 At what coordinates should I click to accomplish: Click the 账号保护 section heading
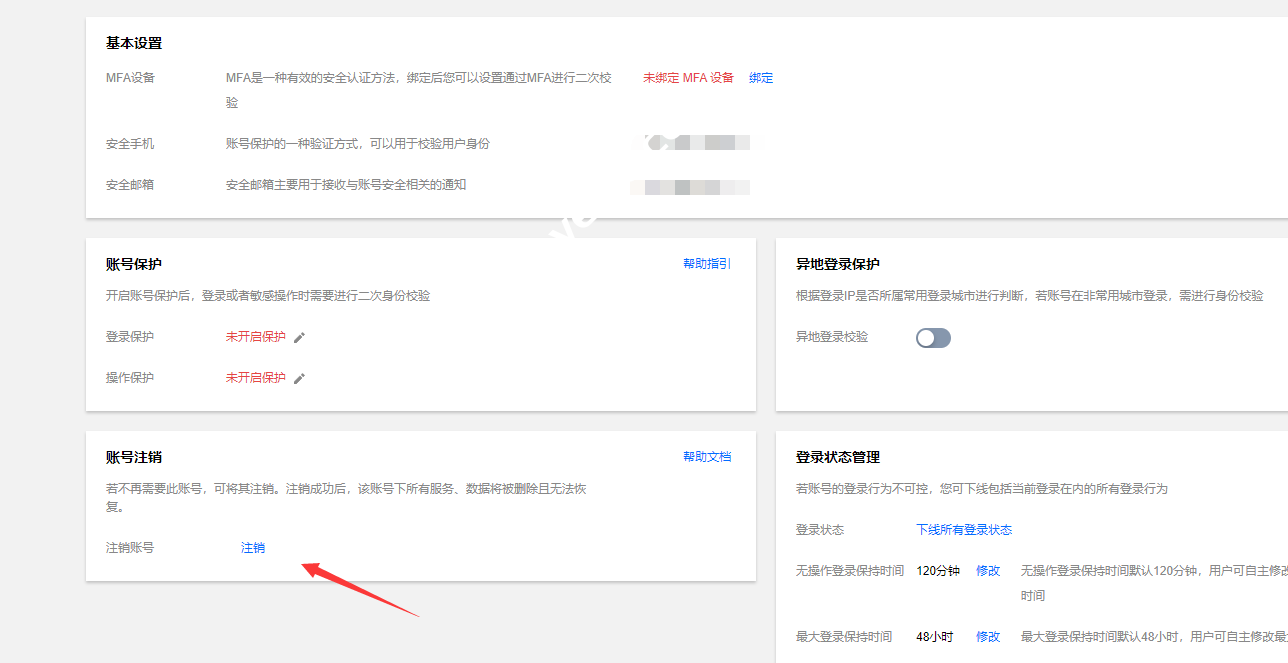(134, 265)
